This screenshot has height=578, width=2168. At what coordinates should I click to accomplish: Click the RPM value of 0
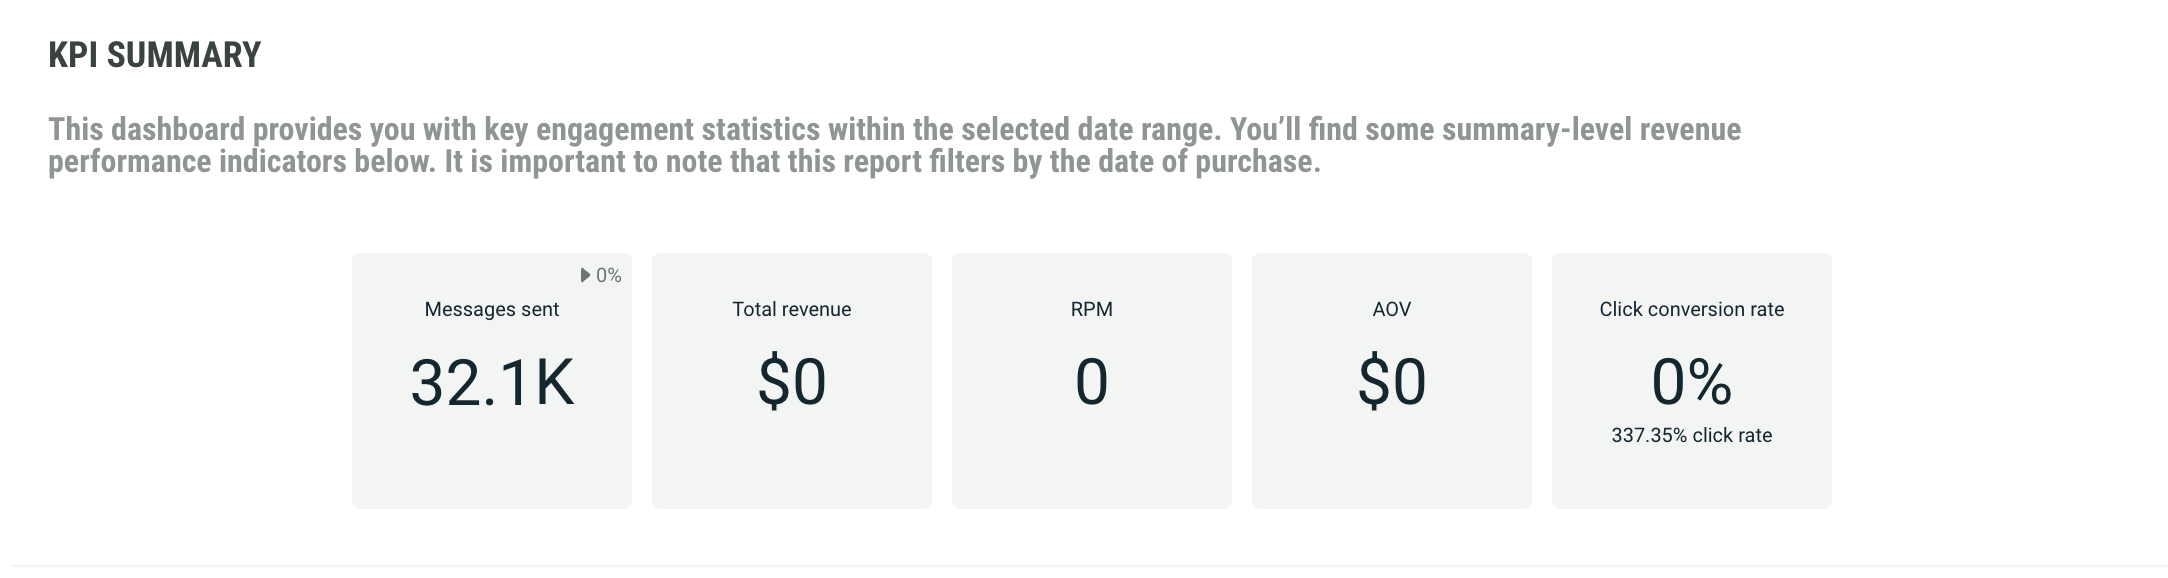point(1091,382)
